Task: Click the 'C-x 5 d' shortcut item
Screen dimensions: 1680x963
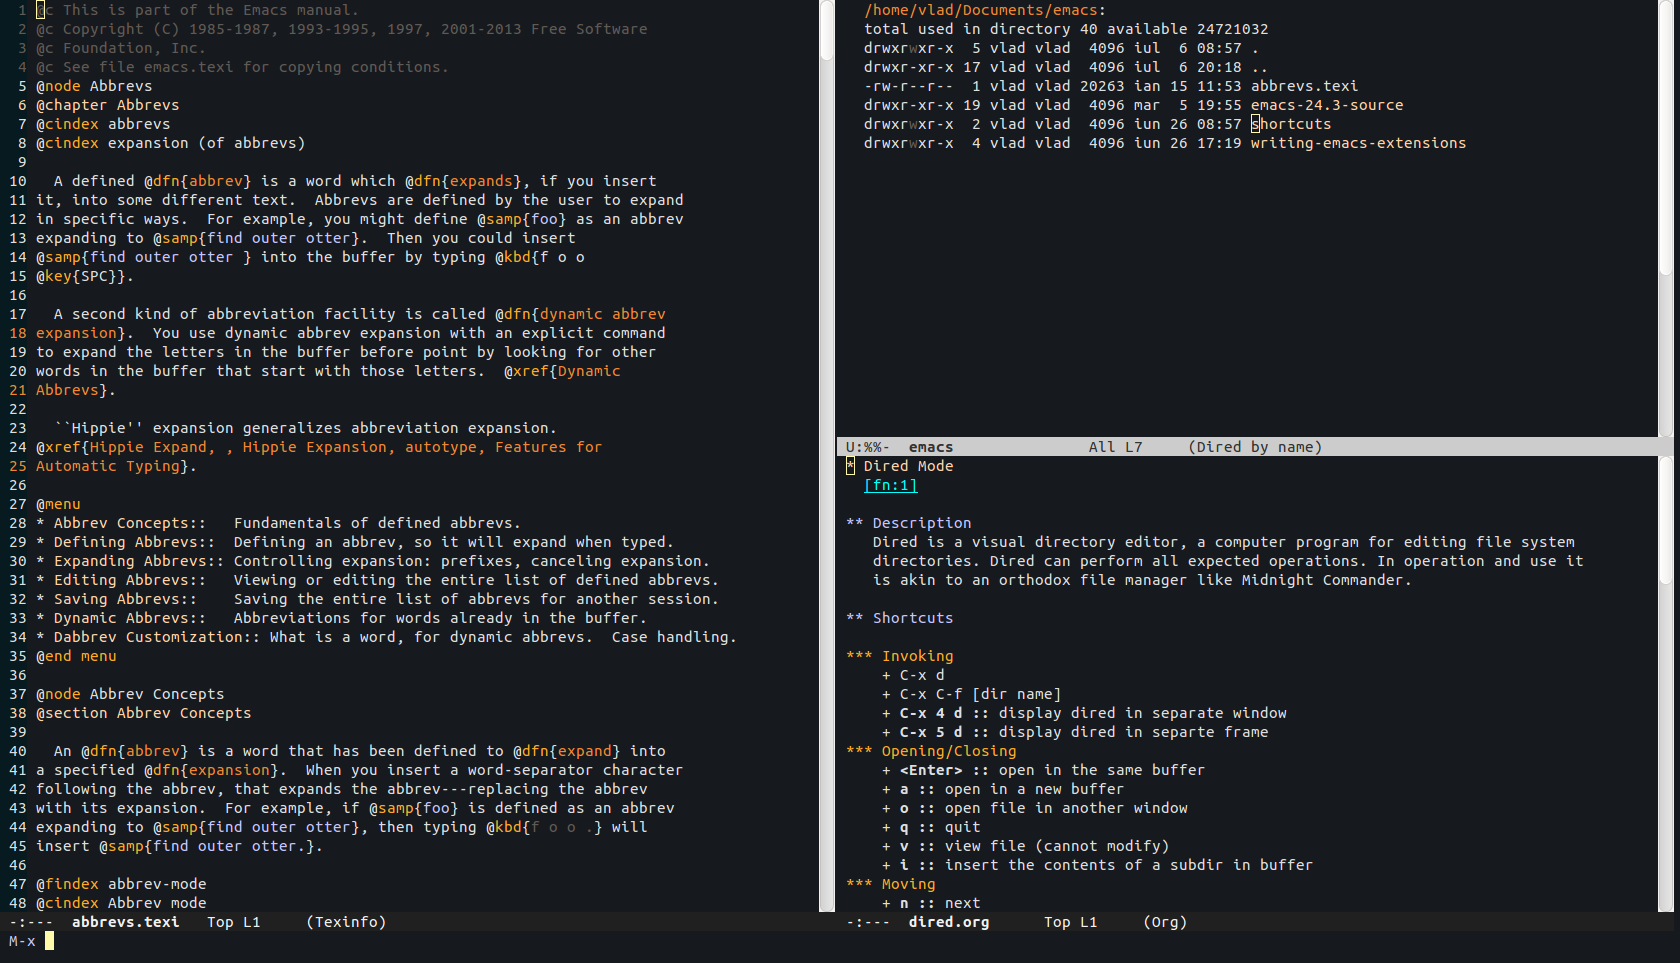Action: tap(1075, 732)
